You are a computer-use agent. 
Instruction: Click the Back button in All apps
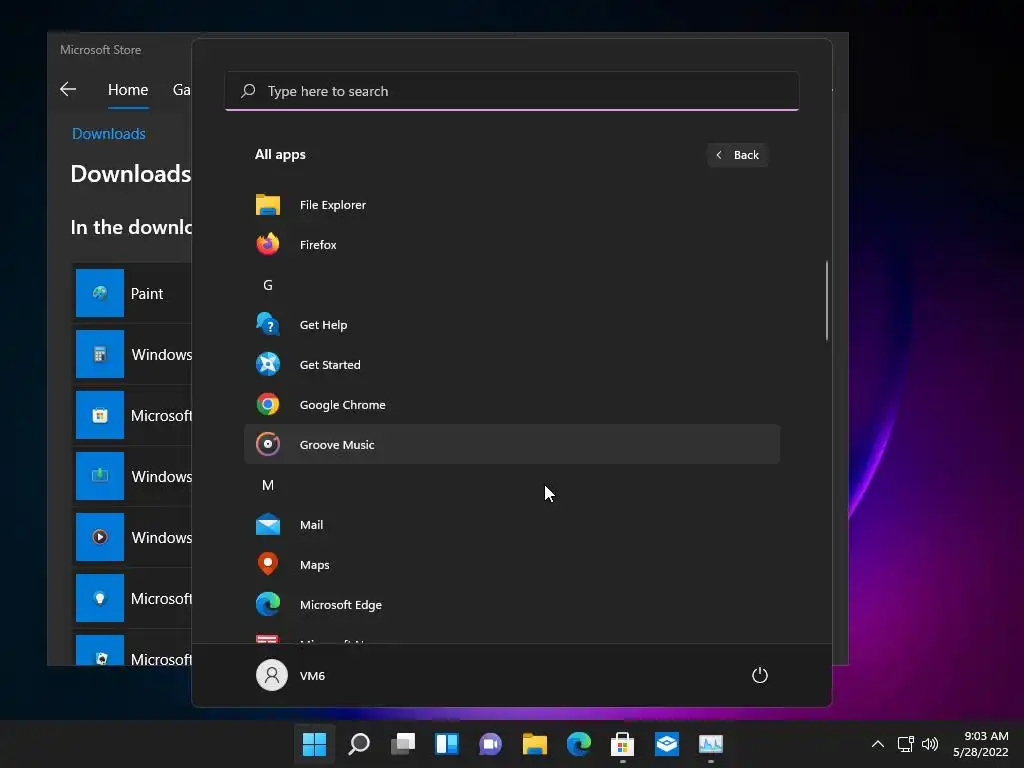tap(737, 155)
